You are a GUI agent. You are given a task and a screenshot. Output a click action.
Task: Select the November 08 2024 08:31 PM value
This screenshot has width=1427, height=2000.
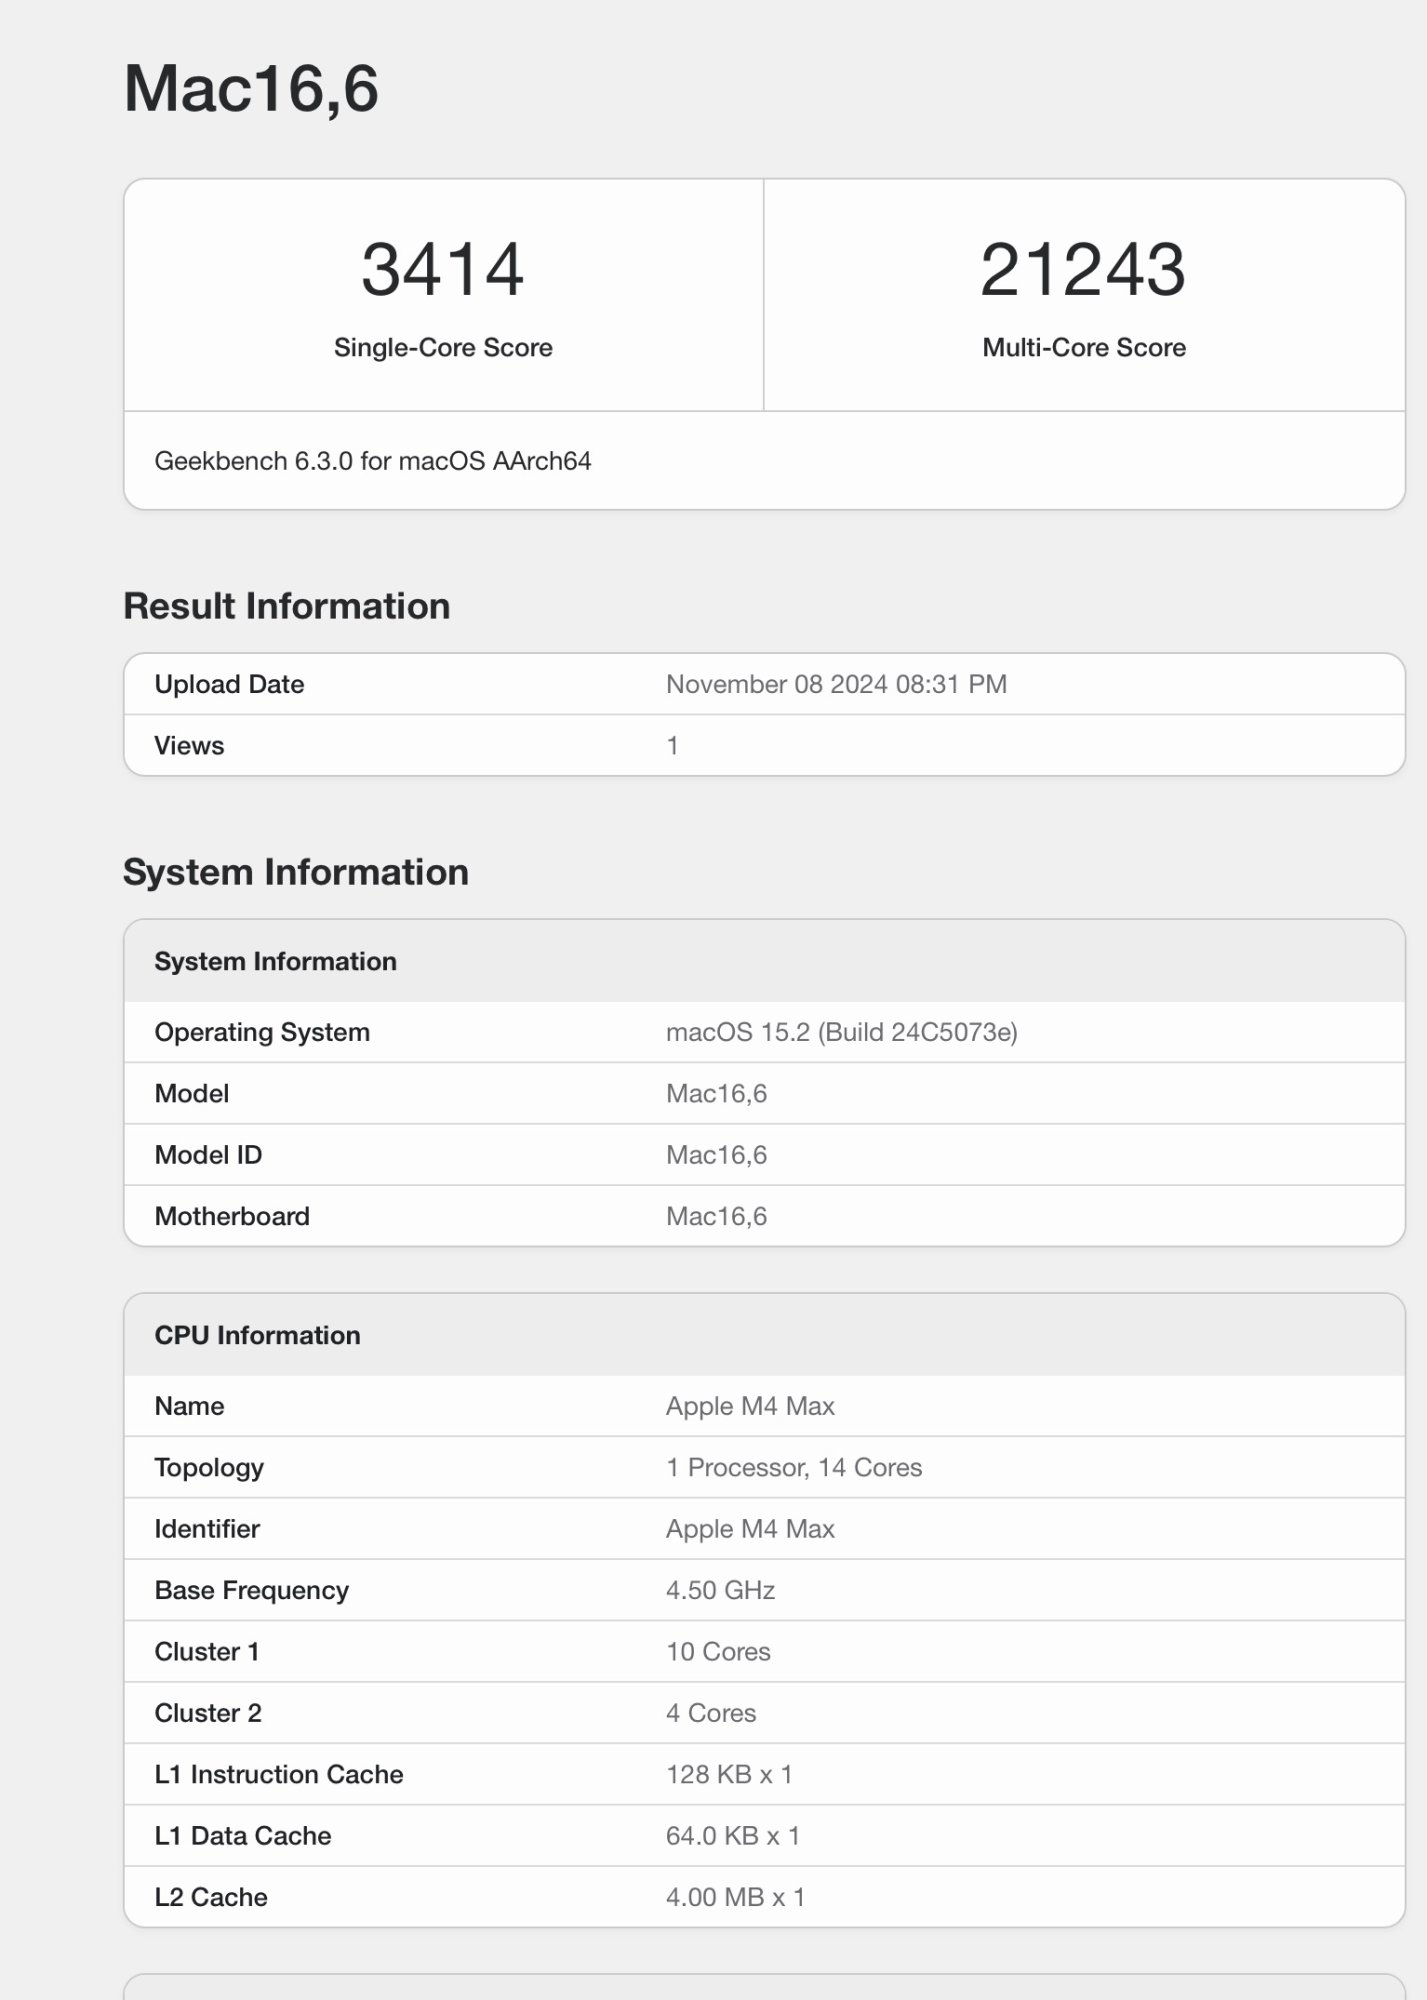[x=836, y=684]
